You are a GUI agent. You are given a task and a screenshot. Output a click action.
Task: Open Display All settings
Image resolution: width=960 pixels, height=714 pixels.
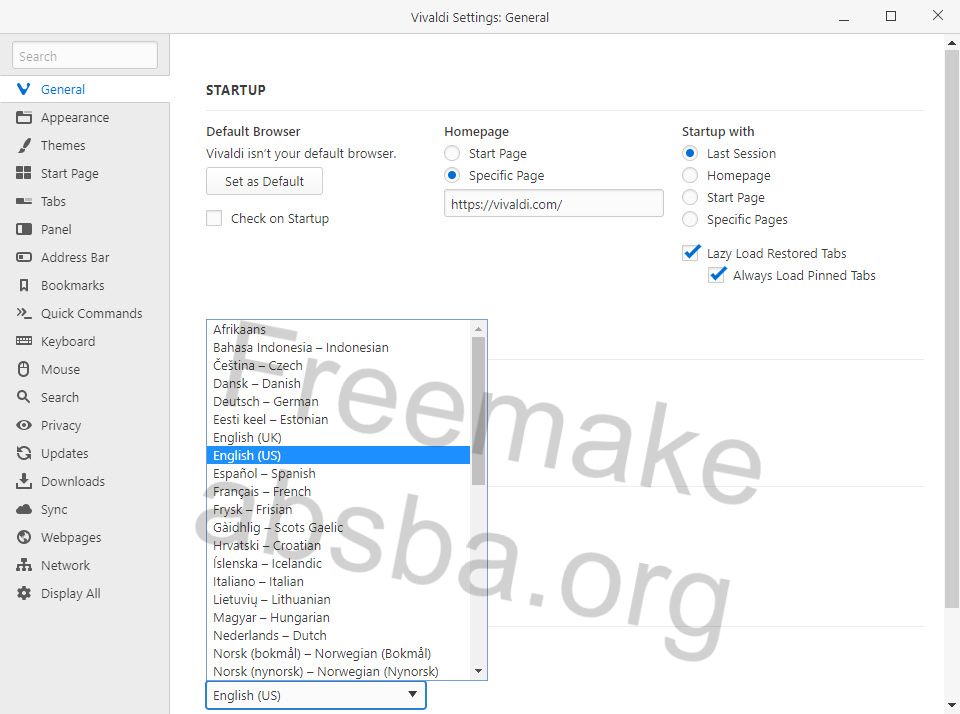tap(84, 593)
